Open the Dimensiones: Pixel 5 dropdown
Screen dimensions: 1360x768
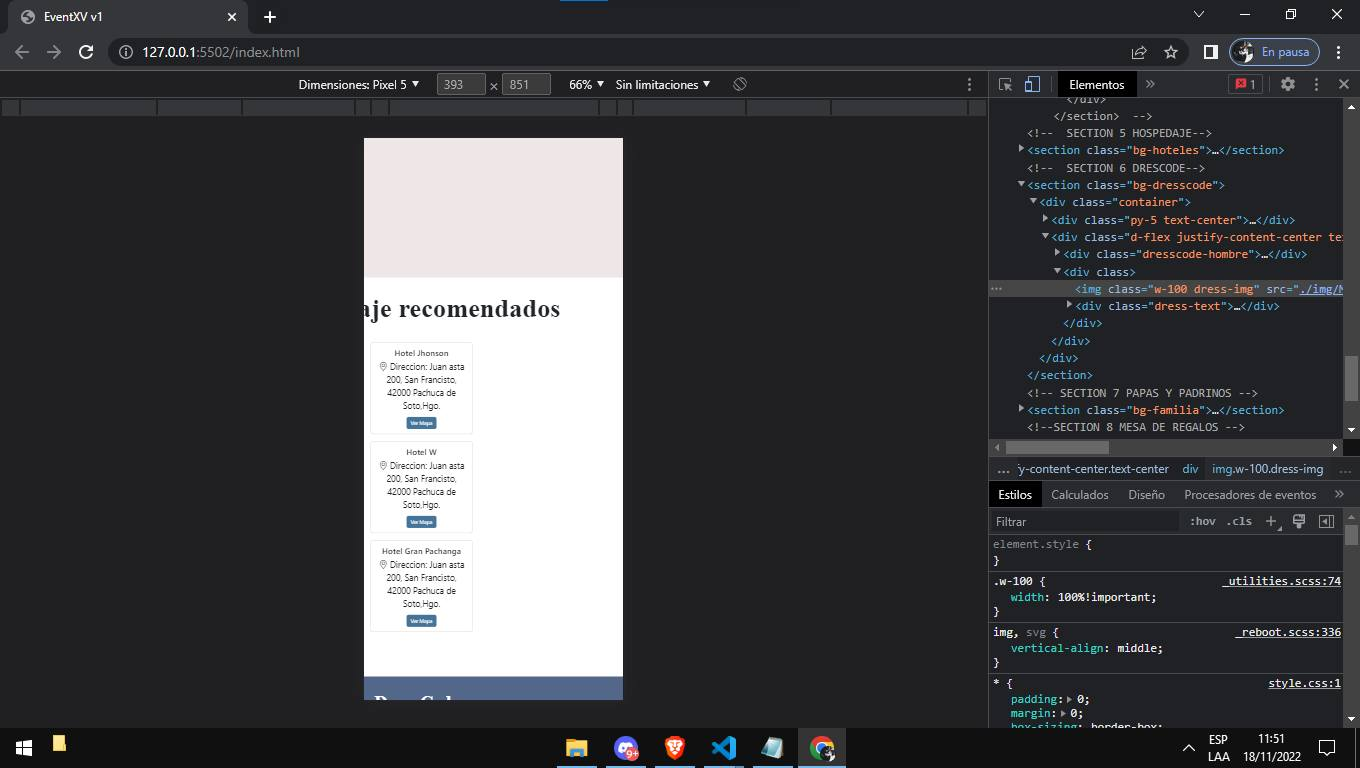pyautogui.click(x=359, y=85)
